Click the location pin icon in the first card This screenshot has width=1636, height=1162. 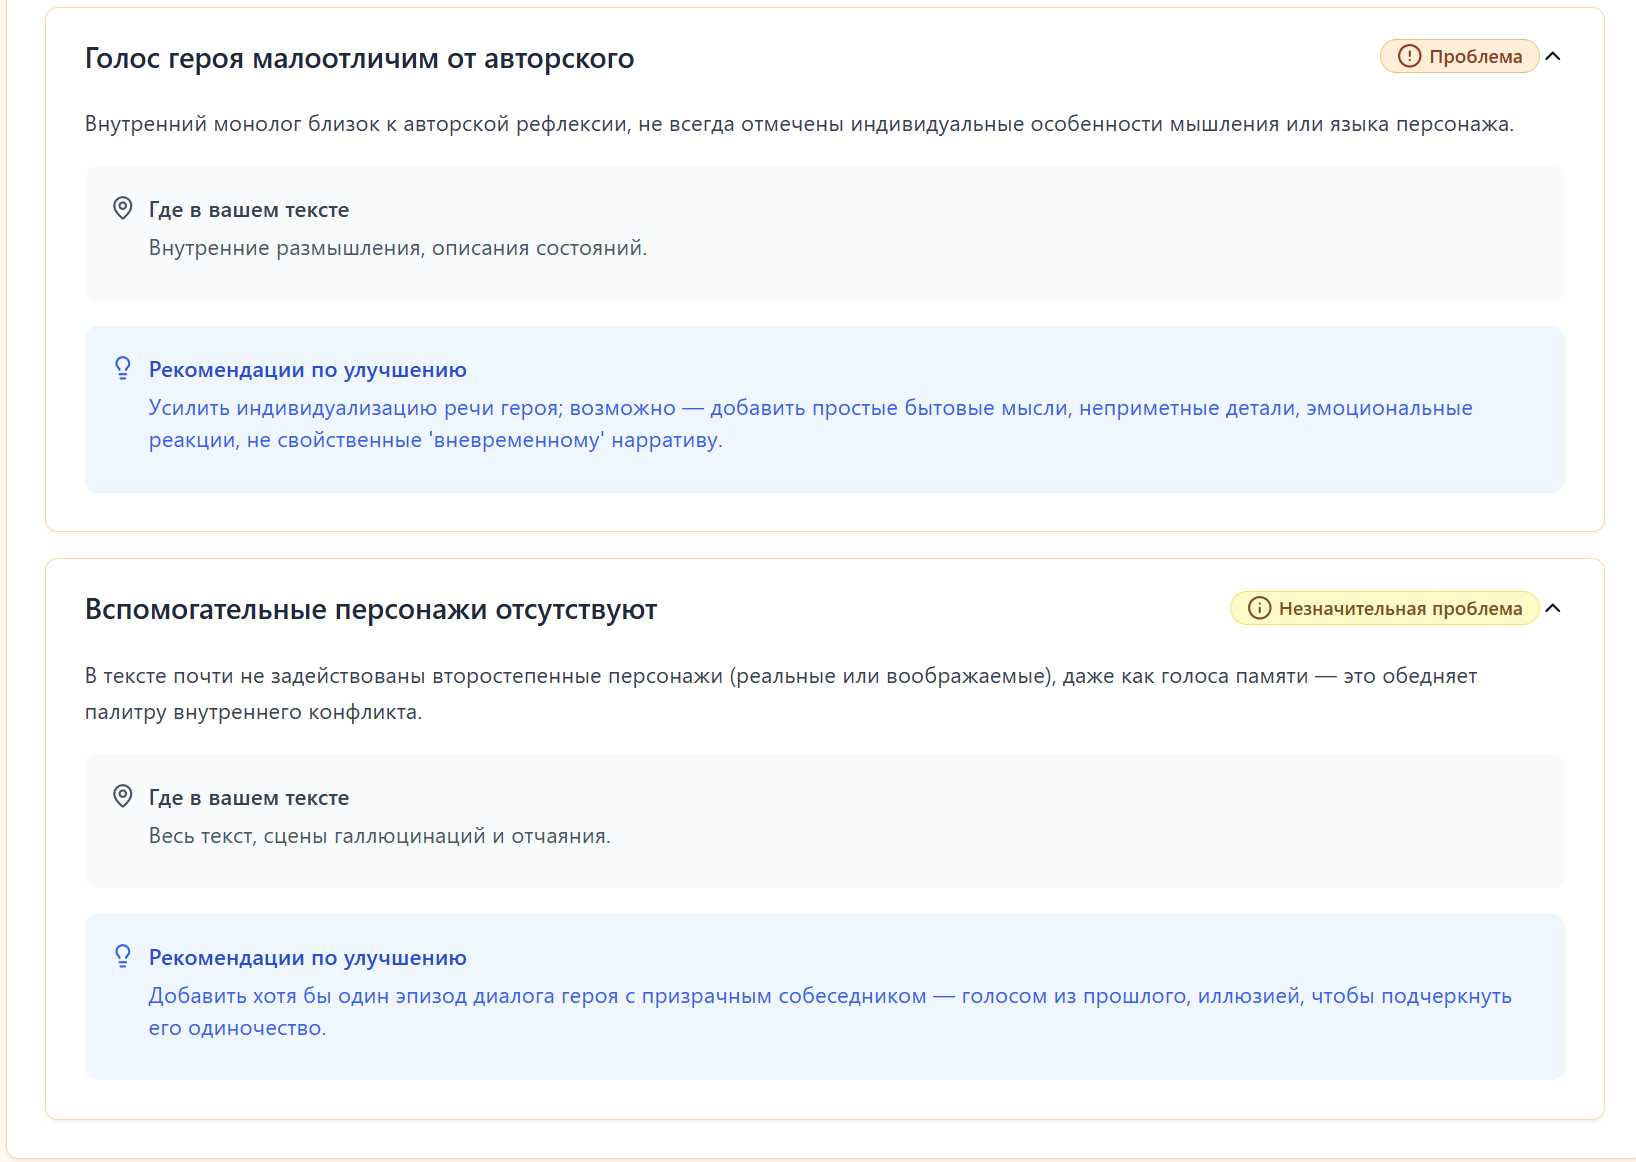click(x=123, y=208)
